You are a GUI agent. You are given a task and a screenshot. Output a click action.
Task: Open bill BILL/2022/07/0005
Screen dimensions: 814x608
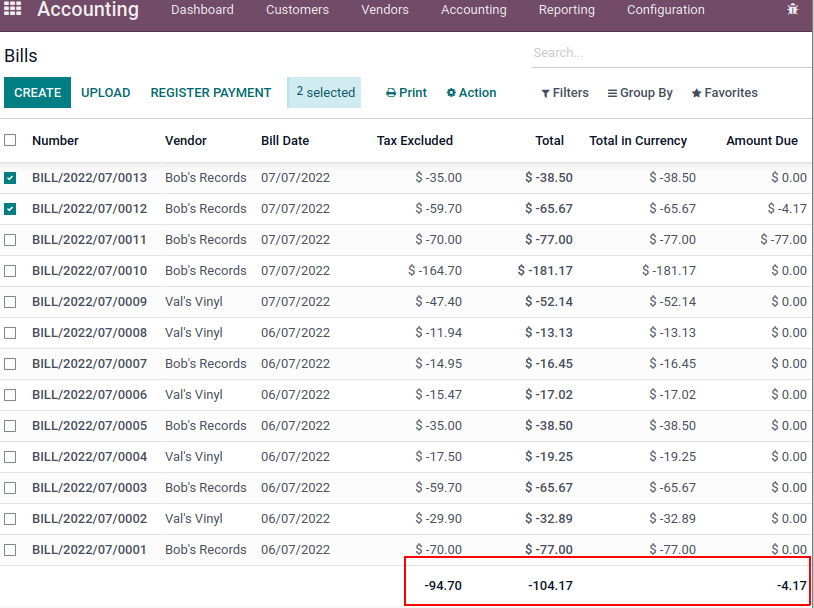(89, 426)
